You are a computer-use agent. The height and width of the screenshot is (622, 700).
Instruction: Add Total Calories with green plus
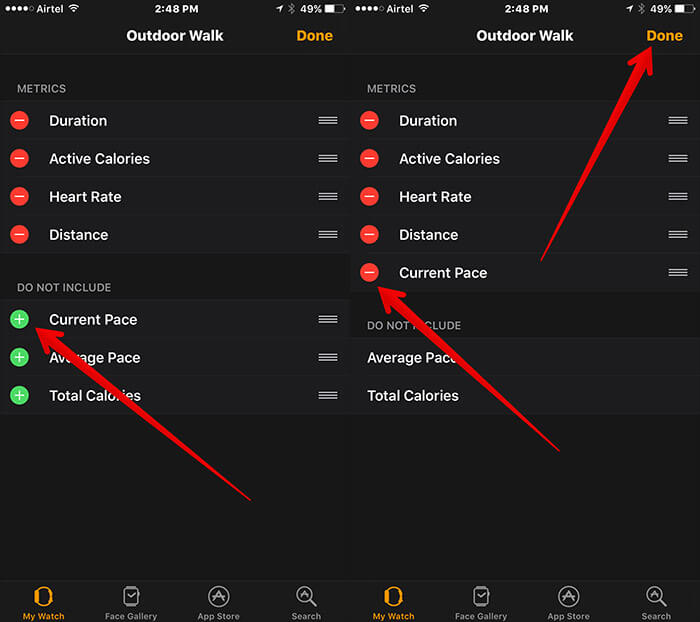tap(20, 395)
